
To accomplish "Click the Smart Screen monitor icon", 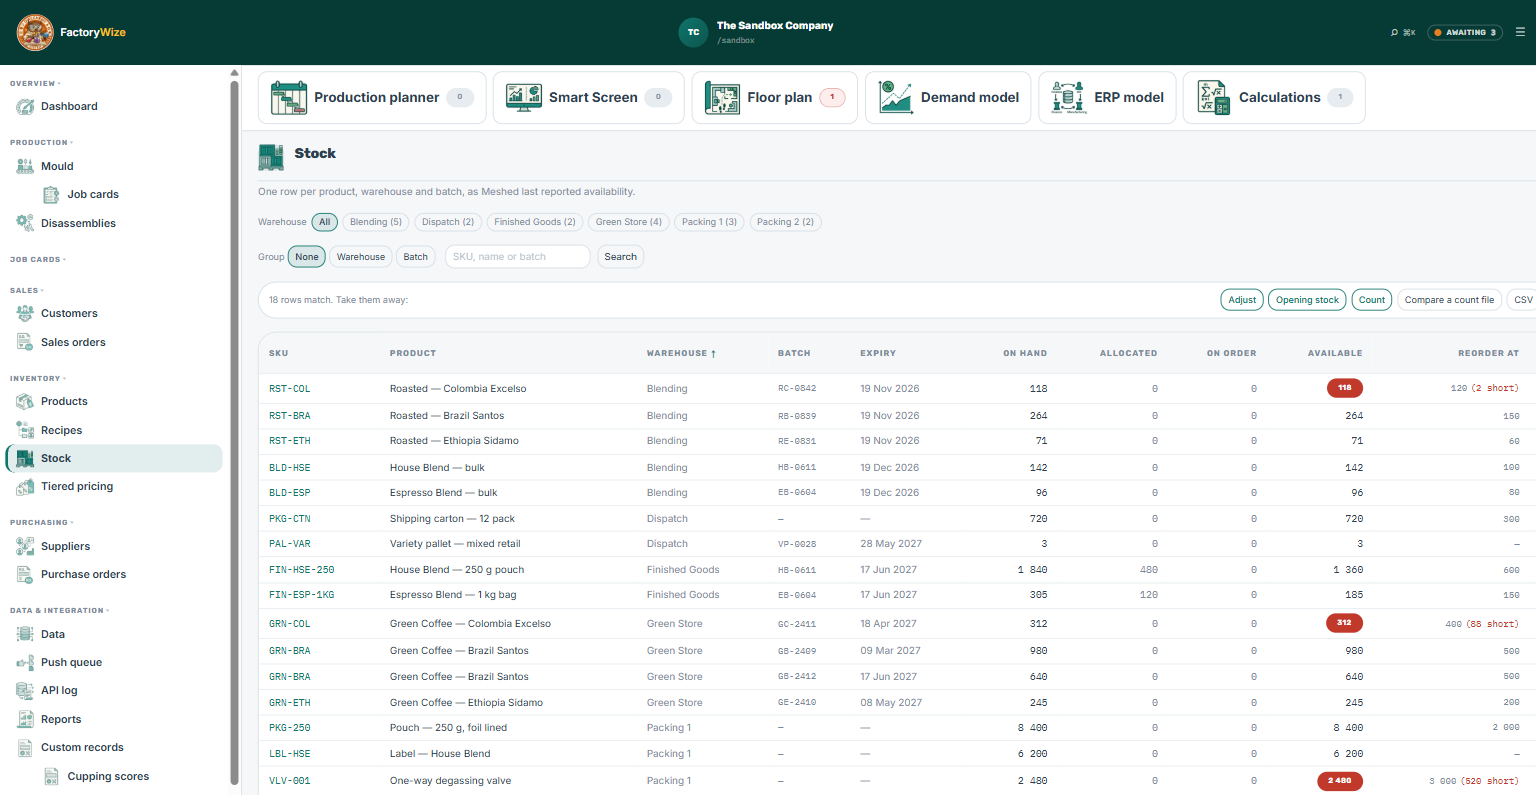I will tap(524, 97).
